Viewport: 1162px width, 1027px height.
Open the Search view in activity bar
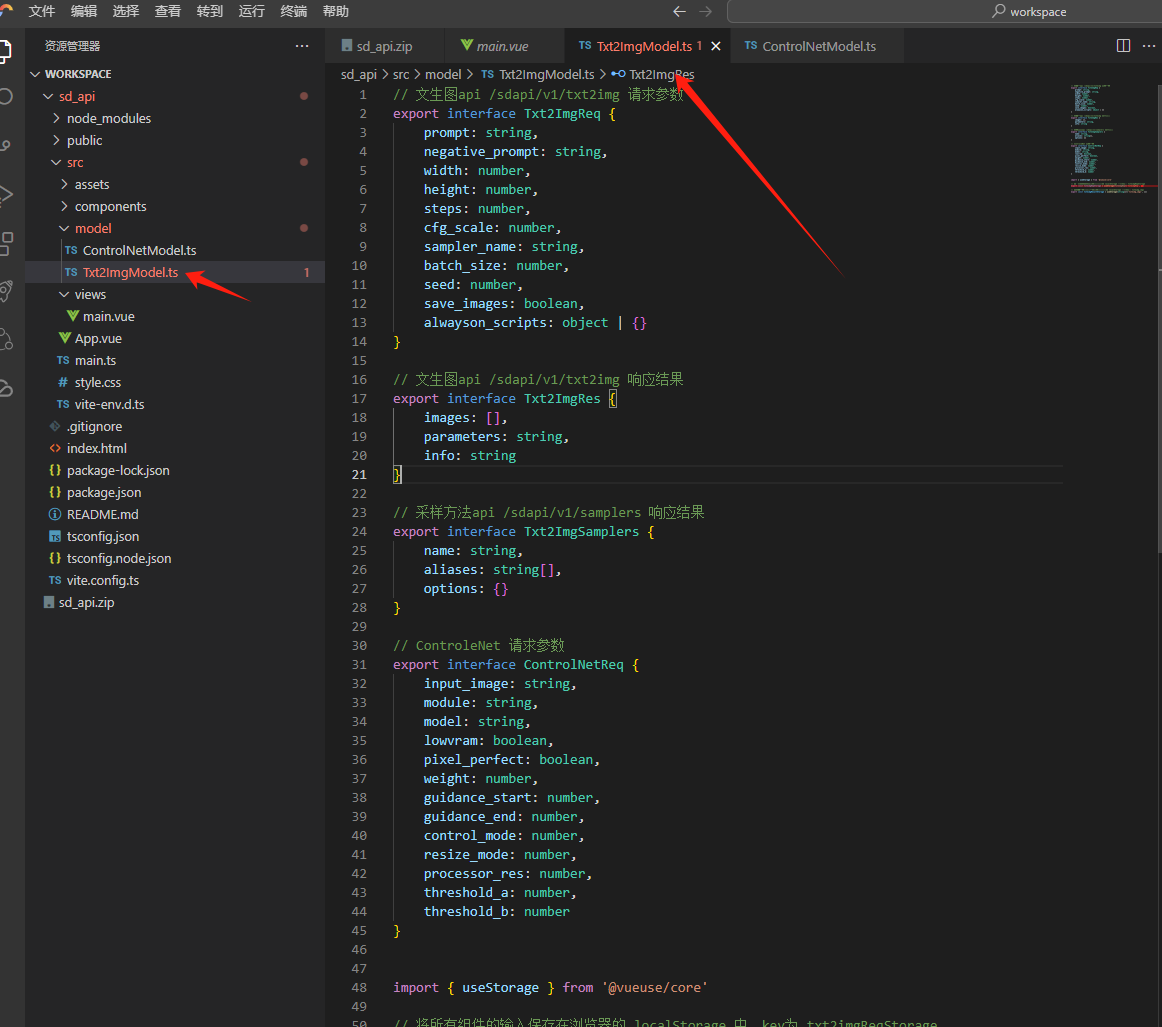point(6,97)
